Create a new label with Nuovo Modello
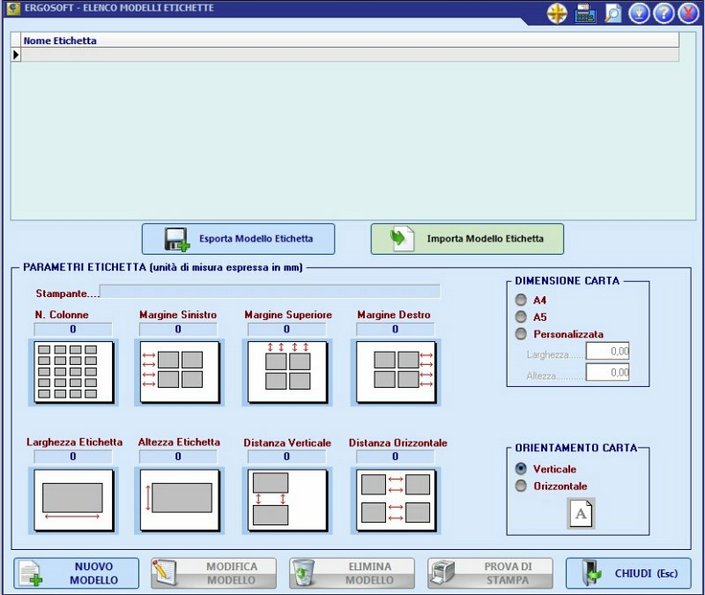 point(76,573)
